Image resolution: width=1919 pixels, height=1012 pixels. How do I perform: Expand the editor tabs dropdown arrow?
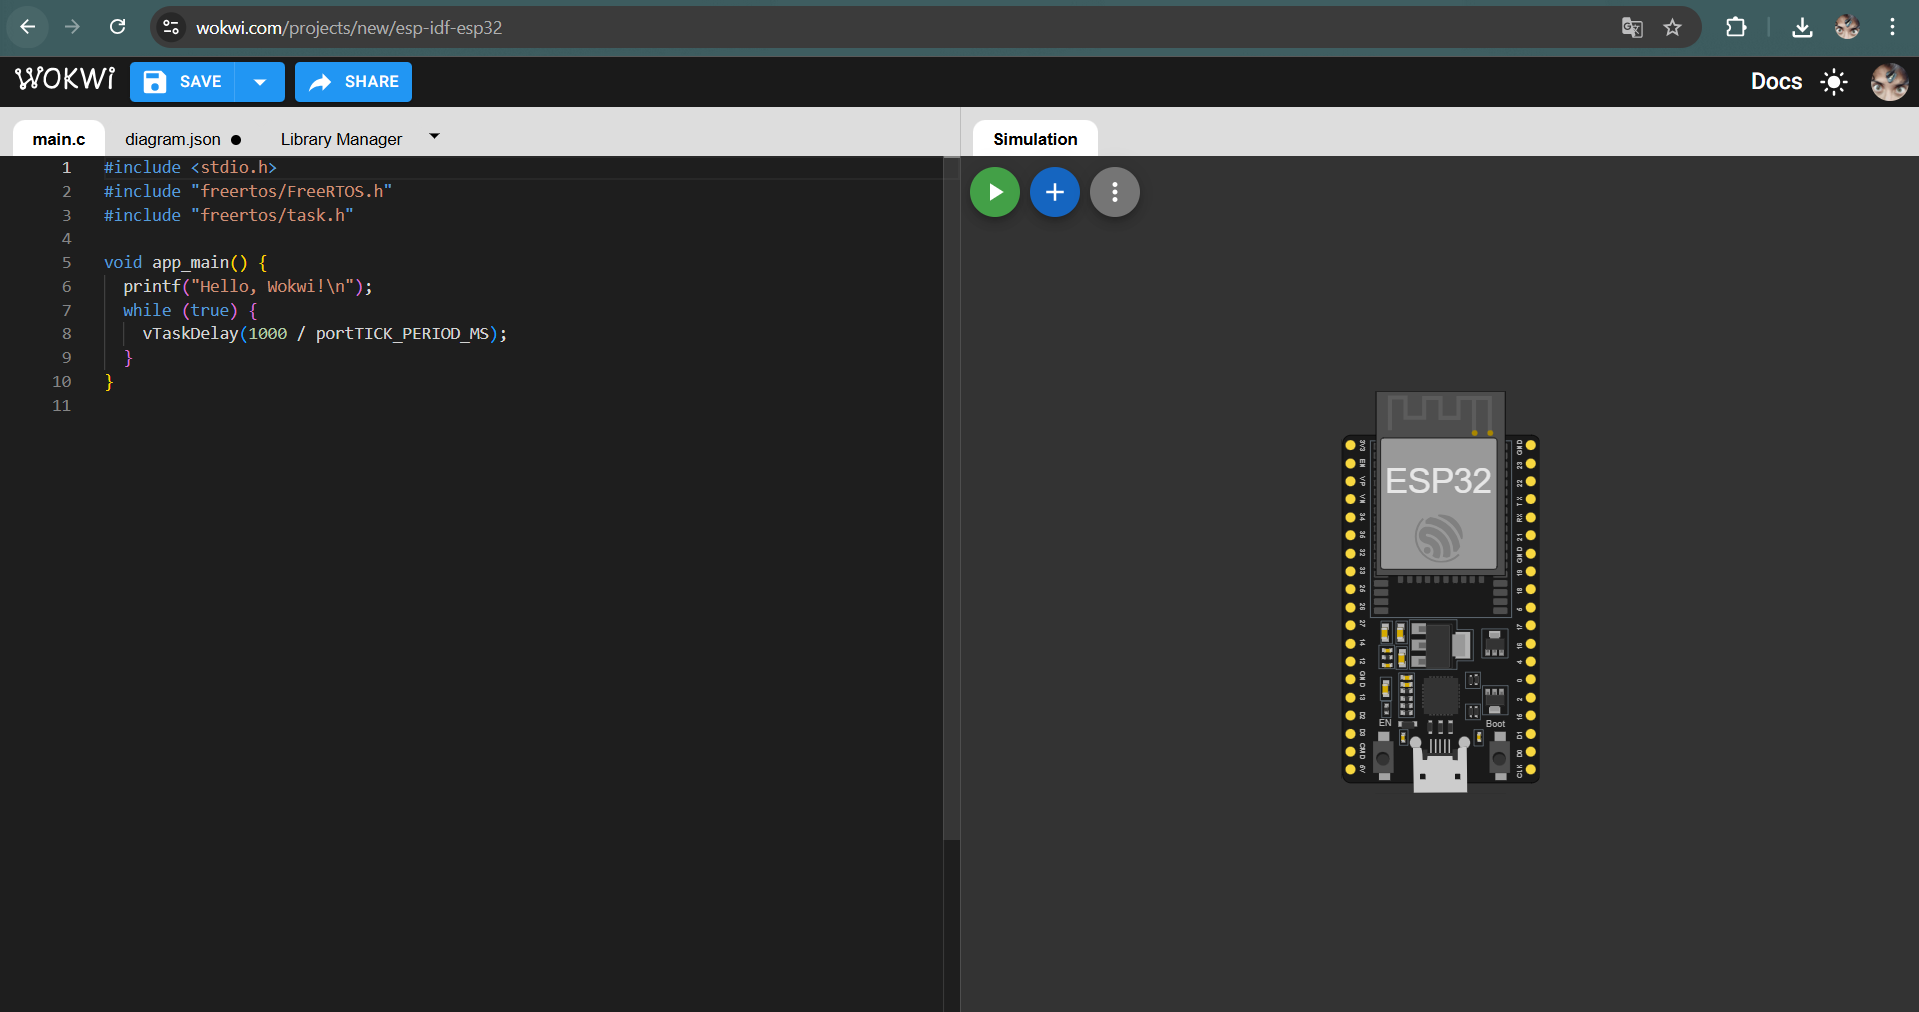pyautogui.click(x=434, y=136)
